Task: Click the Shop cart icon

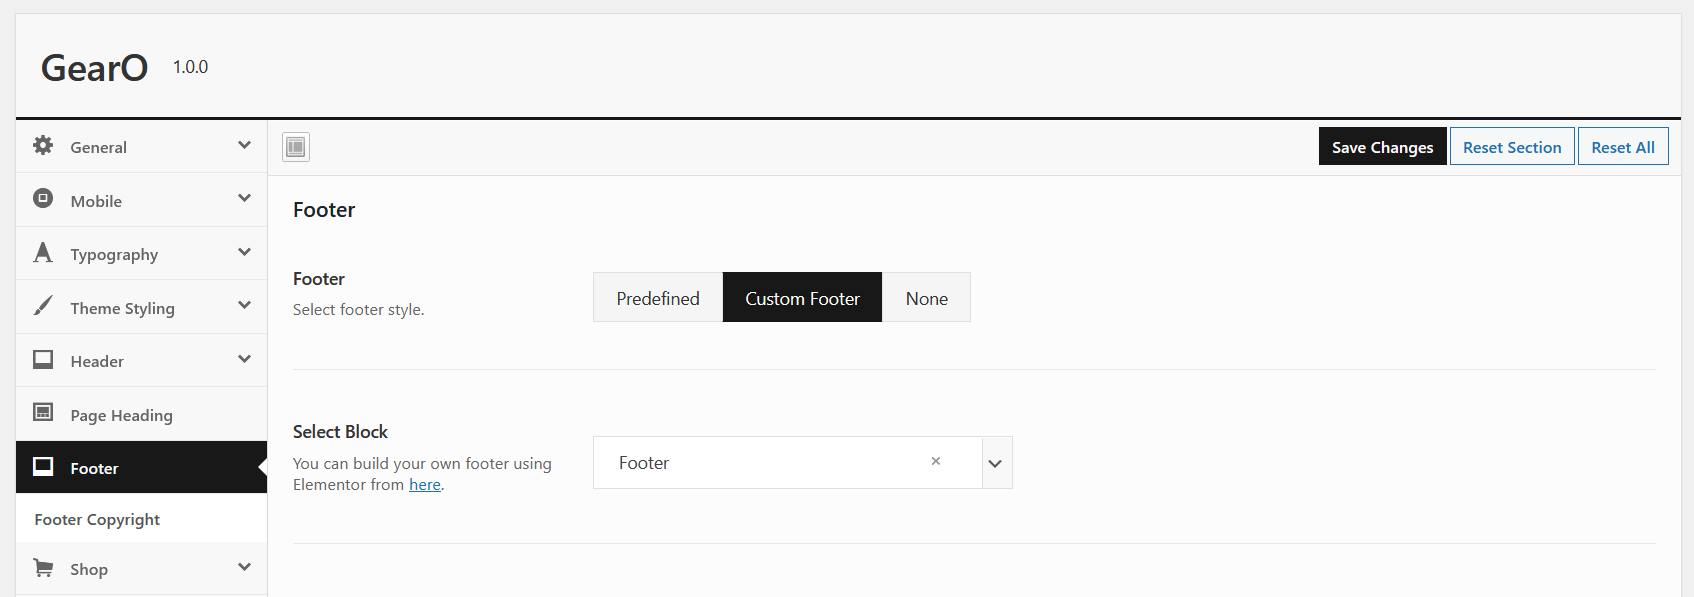Action: click(x=43, y=568)
